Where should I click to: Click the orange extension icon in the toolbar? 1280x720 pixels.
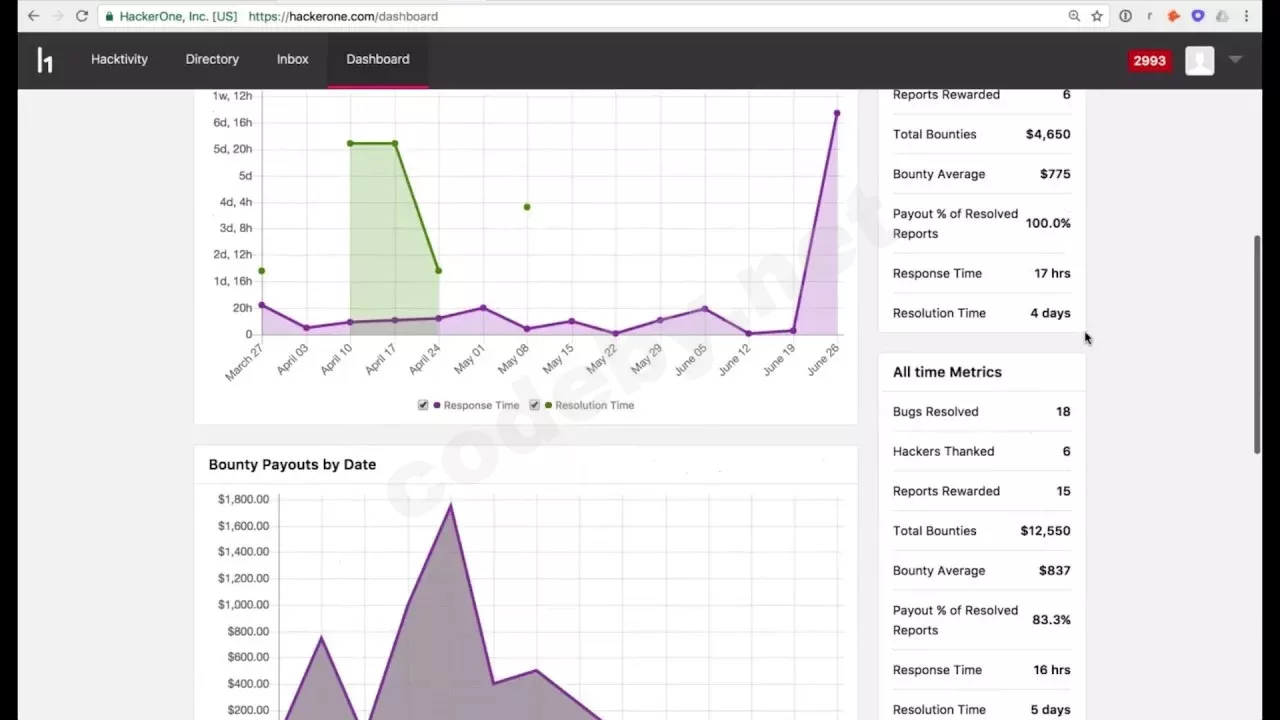pyautogui.click(x=1174, y=16)
